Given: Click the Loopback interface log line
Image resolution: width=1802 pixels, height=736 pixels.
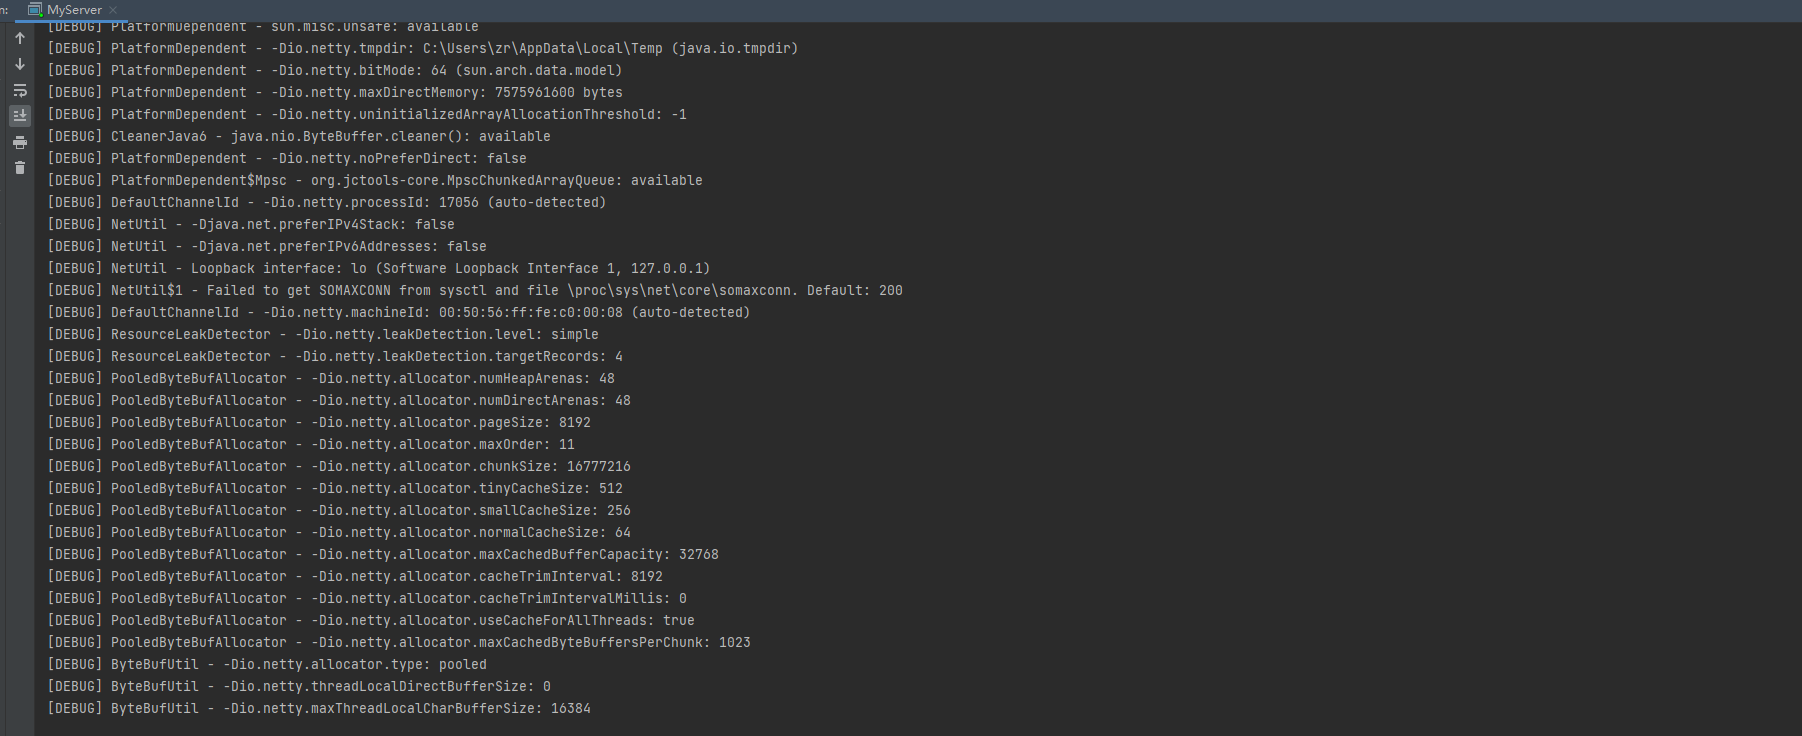Looking at the screenshot, I should 379,268.
